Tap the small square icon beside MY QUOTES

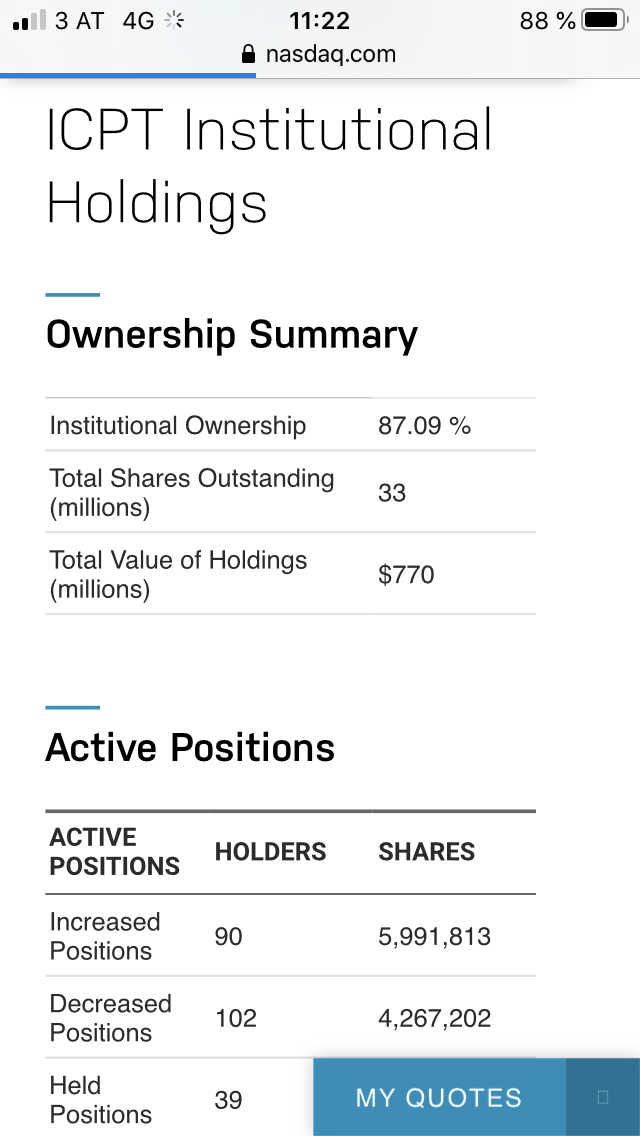[x=602, y=1097]
